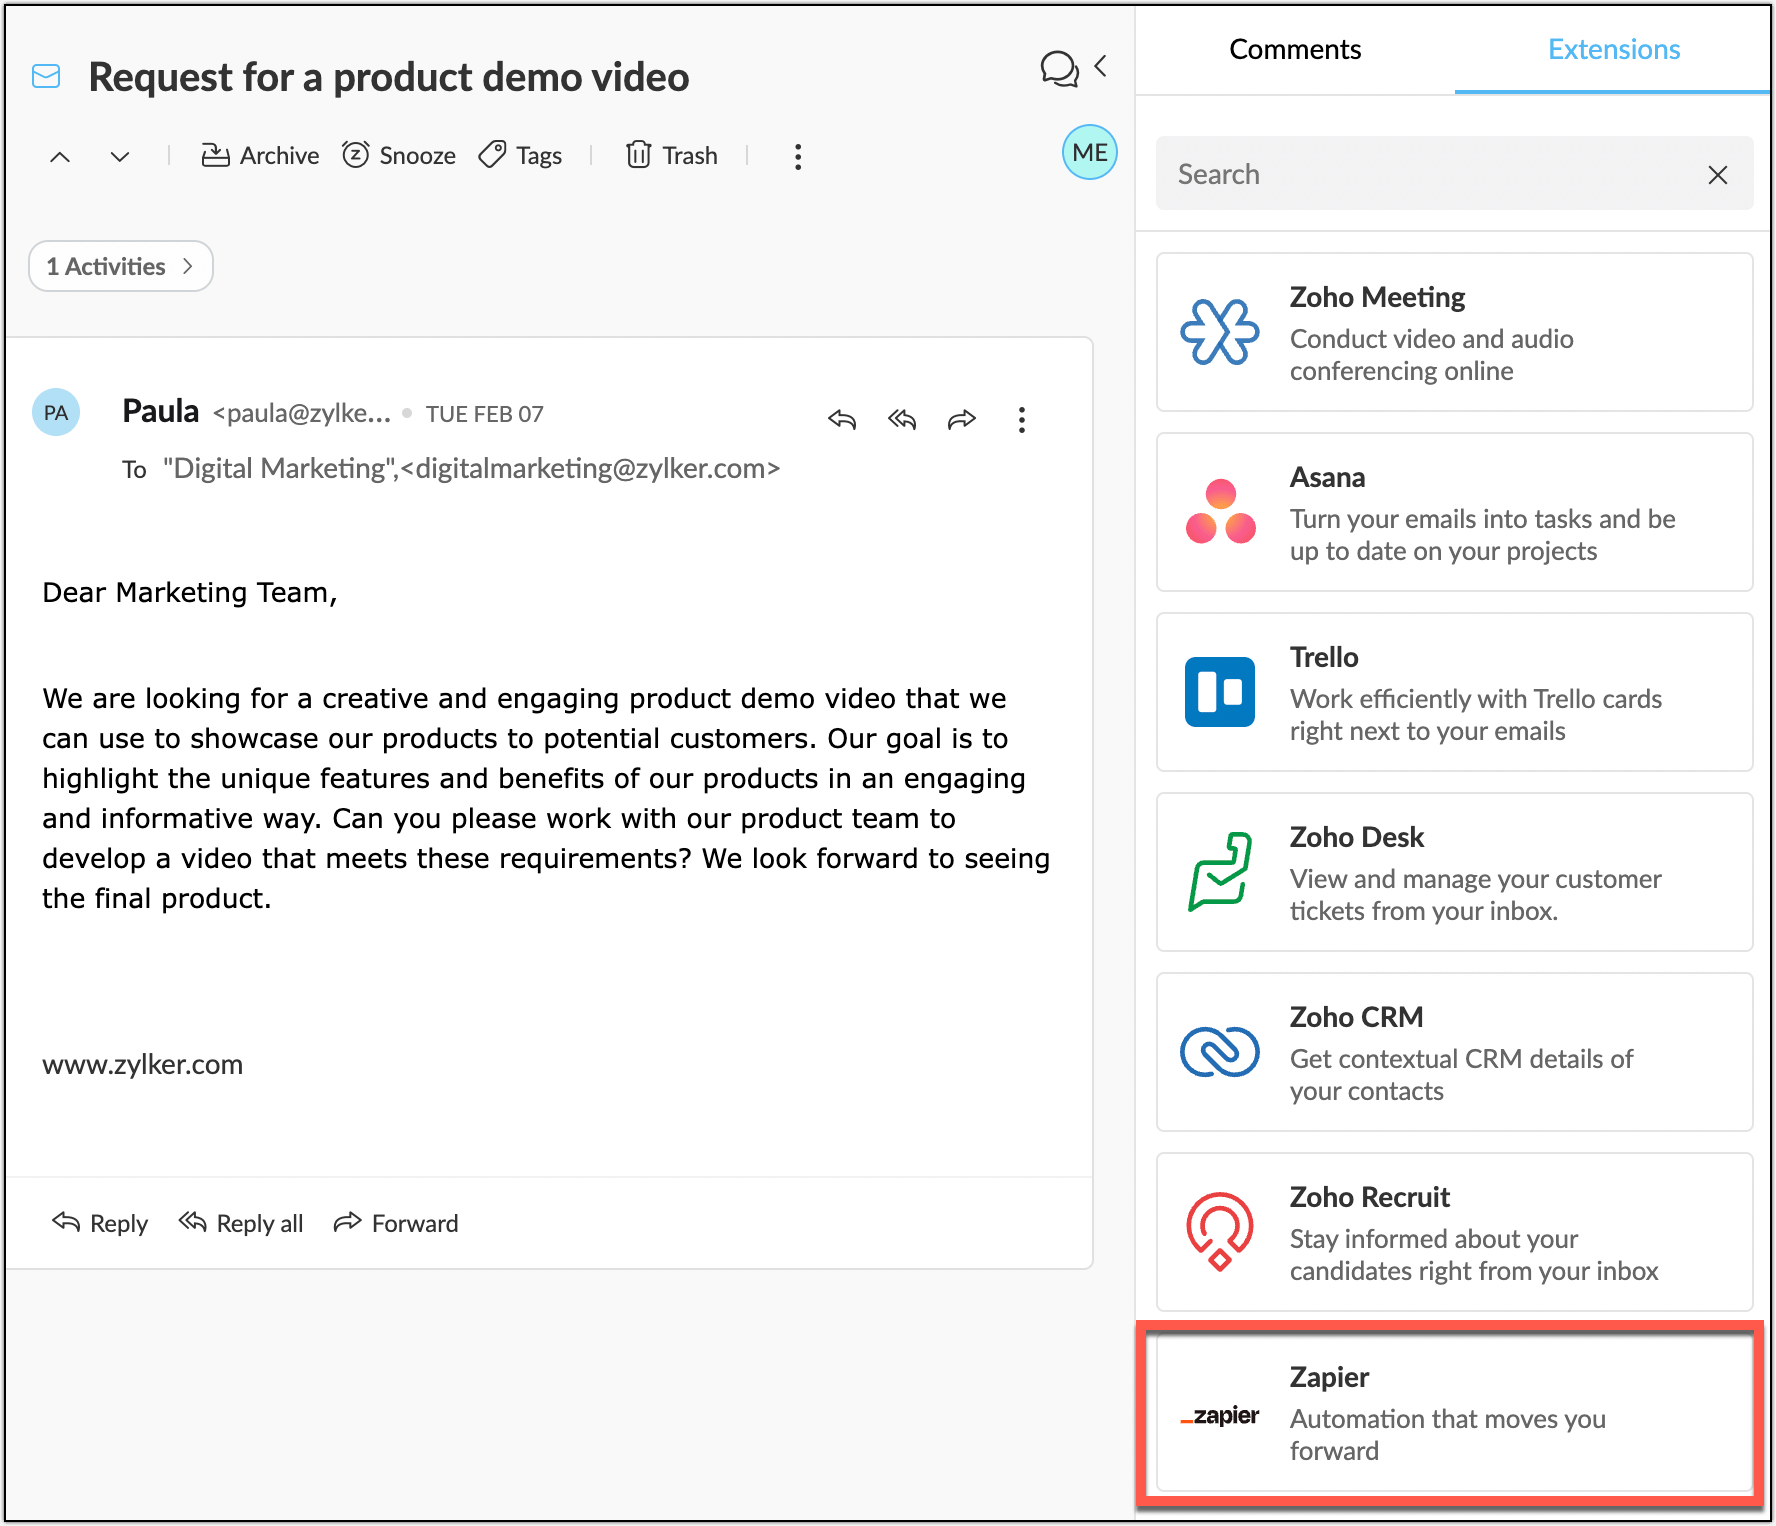The height and width of the screenshot is (1526, 1776).
Task: Expand the 1 Activities chip
Action: [120, 266]
